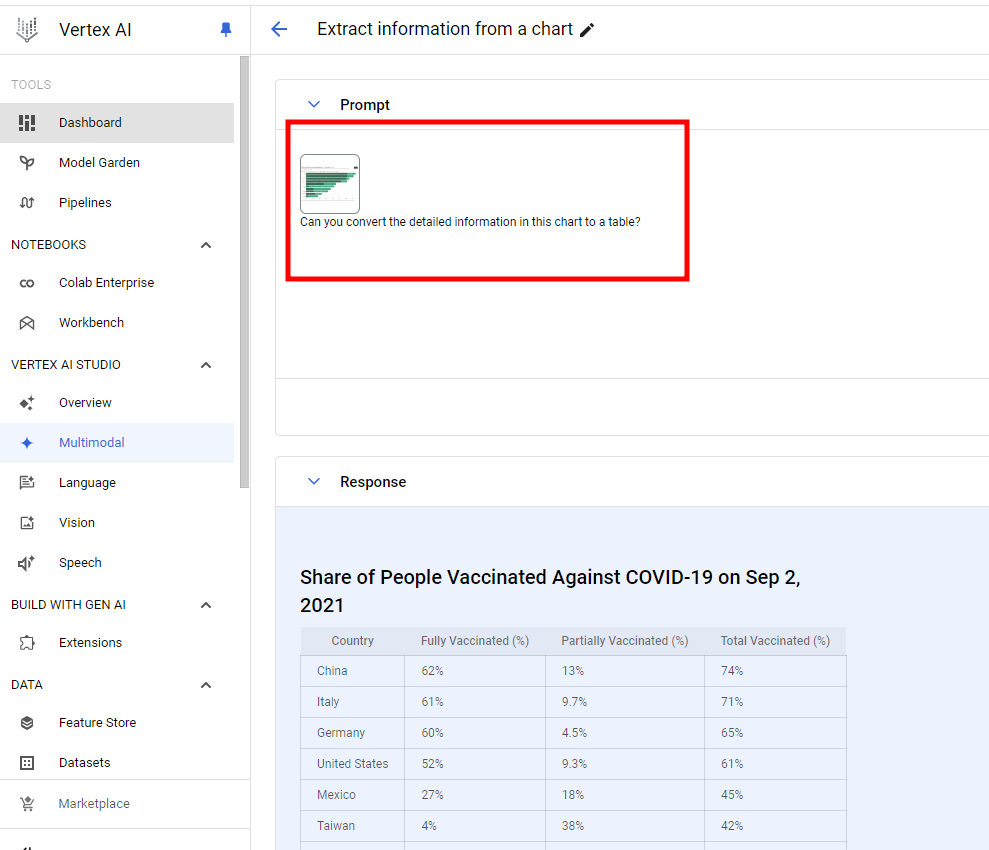Click the blue pin icon beside Vertex AI

(226, 30)
